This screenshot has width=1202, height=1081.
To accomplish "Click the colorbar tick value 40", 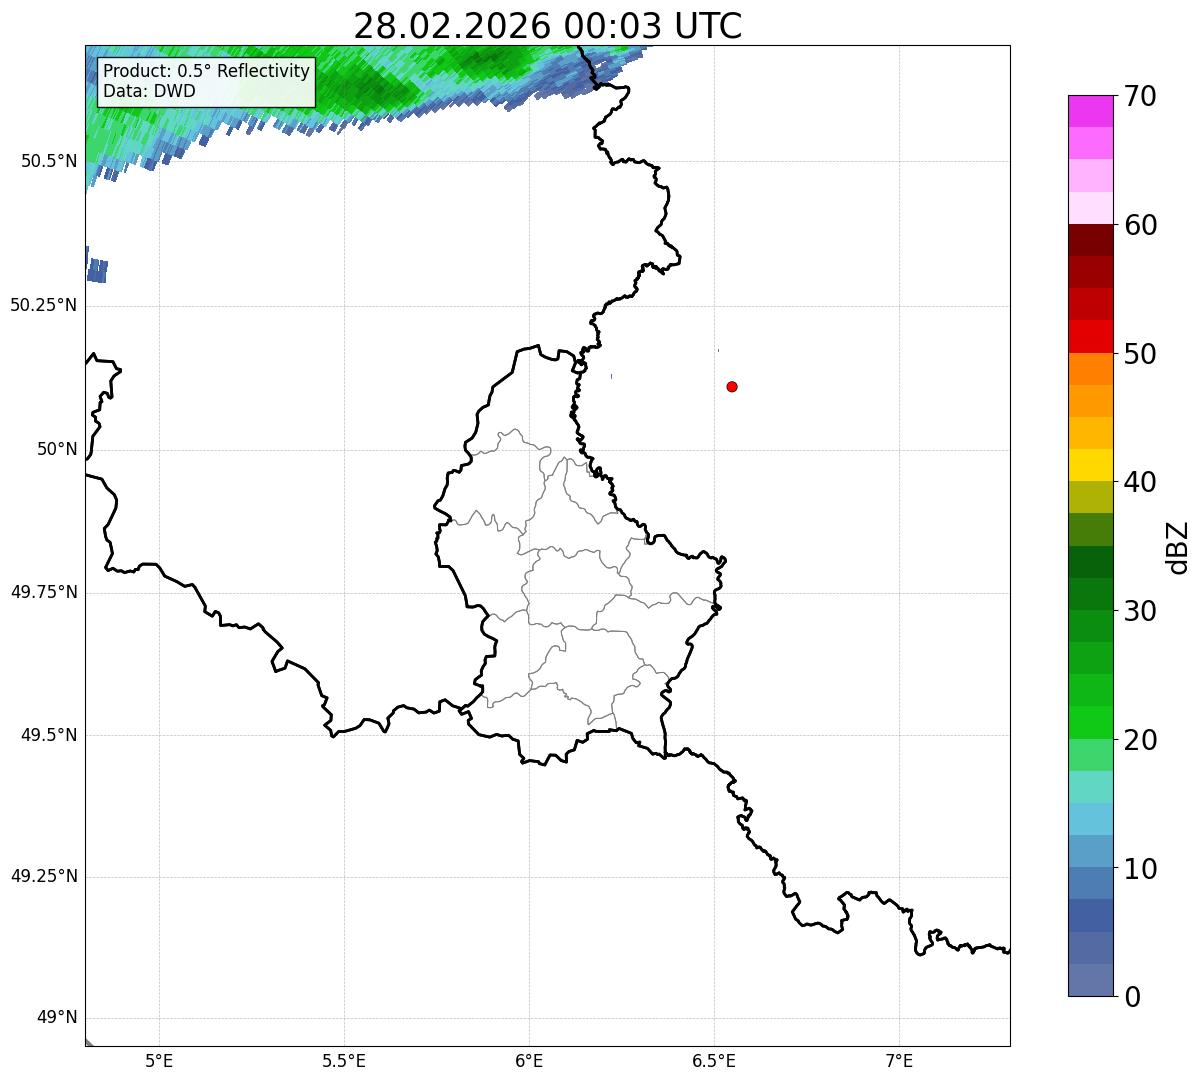I will pos(1140,482).
